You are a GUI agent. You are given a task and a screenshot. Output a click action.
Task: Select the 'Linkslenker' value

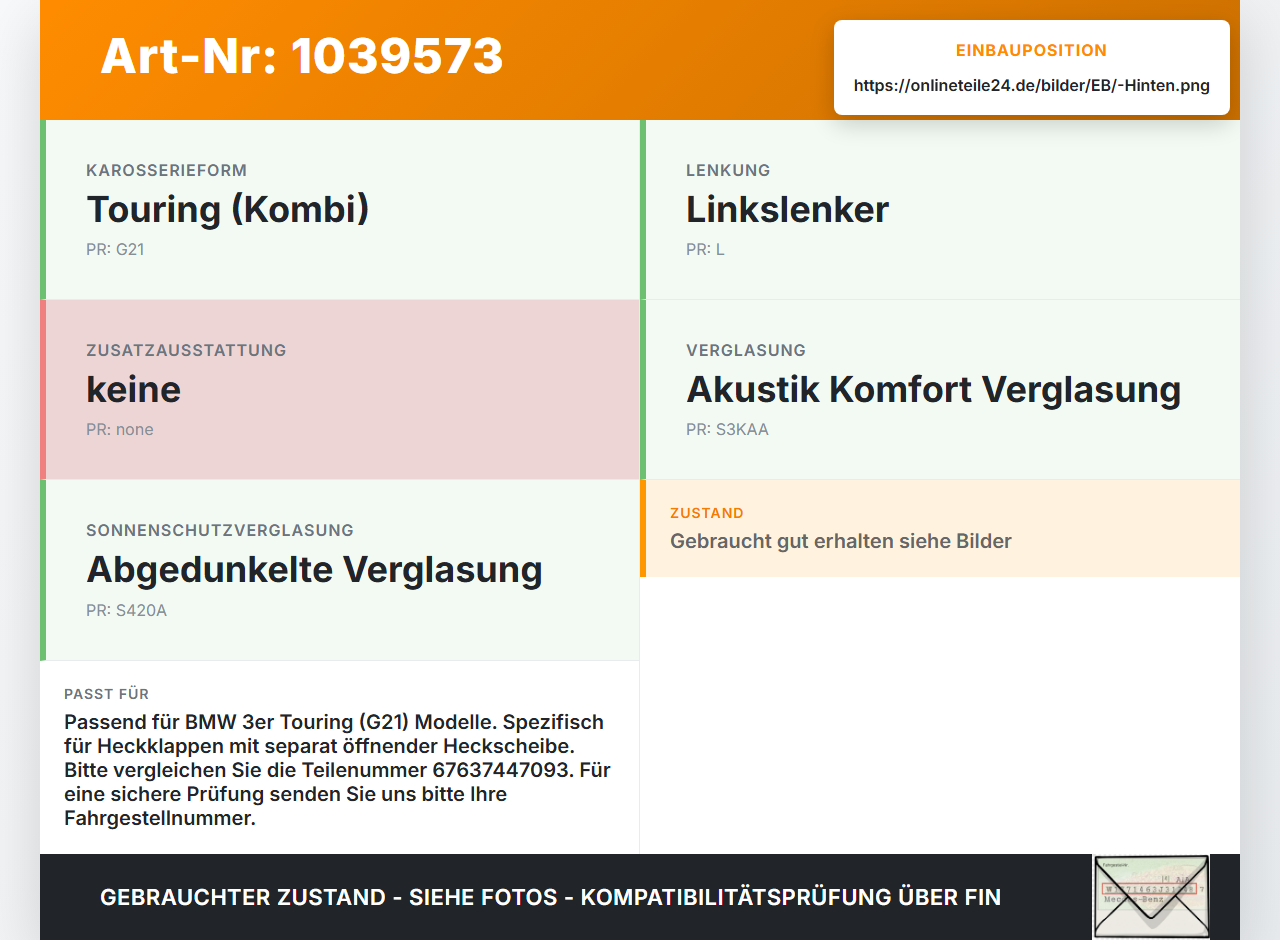tap(787, 210)
